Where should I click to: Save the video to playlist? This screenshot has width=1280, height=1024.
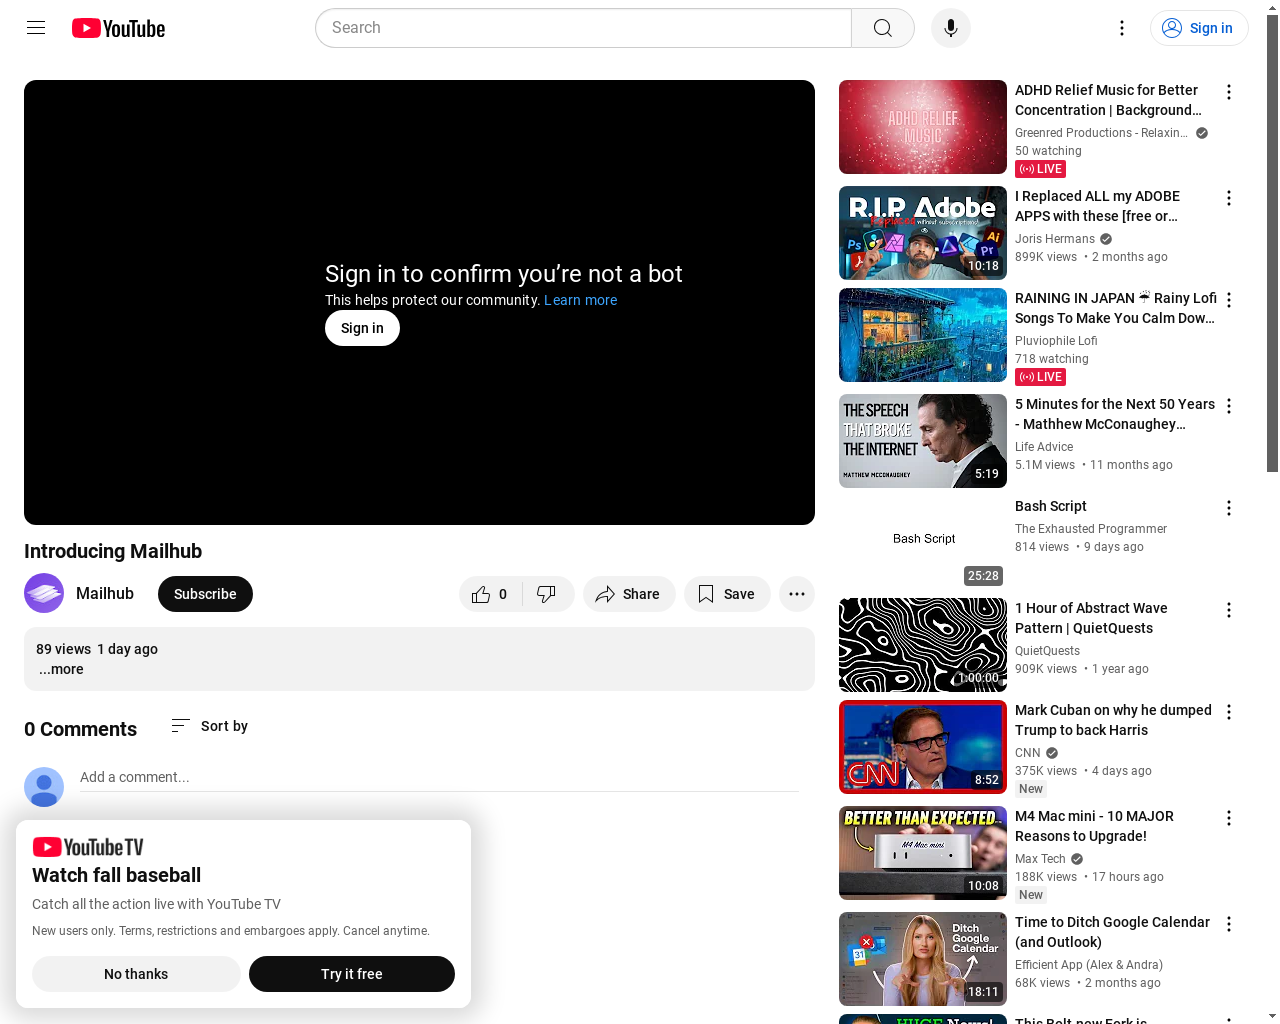pos(727,594)
